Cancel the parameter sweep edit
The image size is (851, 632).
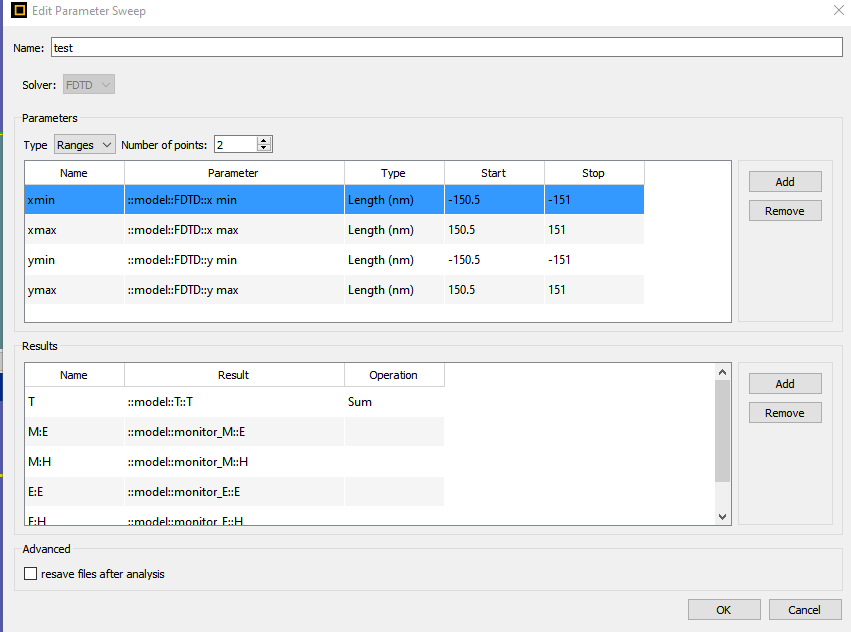804,610
